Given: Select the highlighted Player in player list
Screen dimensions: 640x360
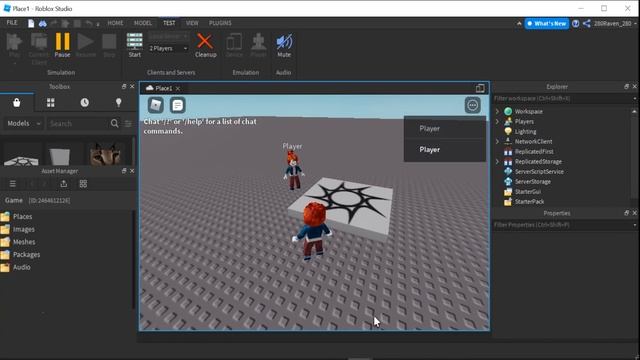Looking at the screenshot, I should 445,150.
